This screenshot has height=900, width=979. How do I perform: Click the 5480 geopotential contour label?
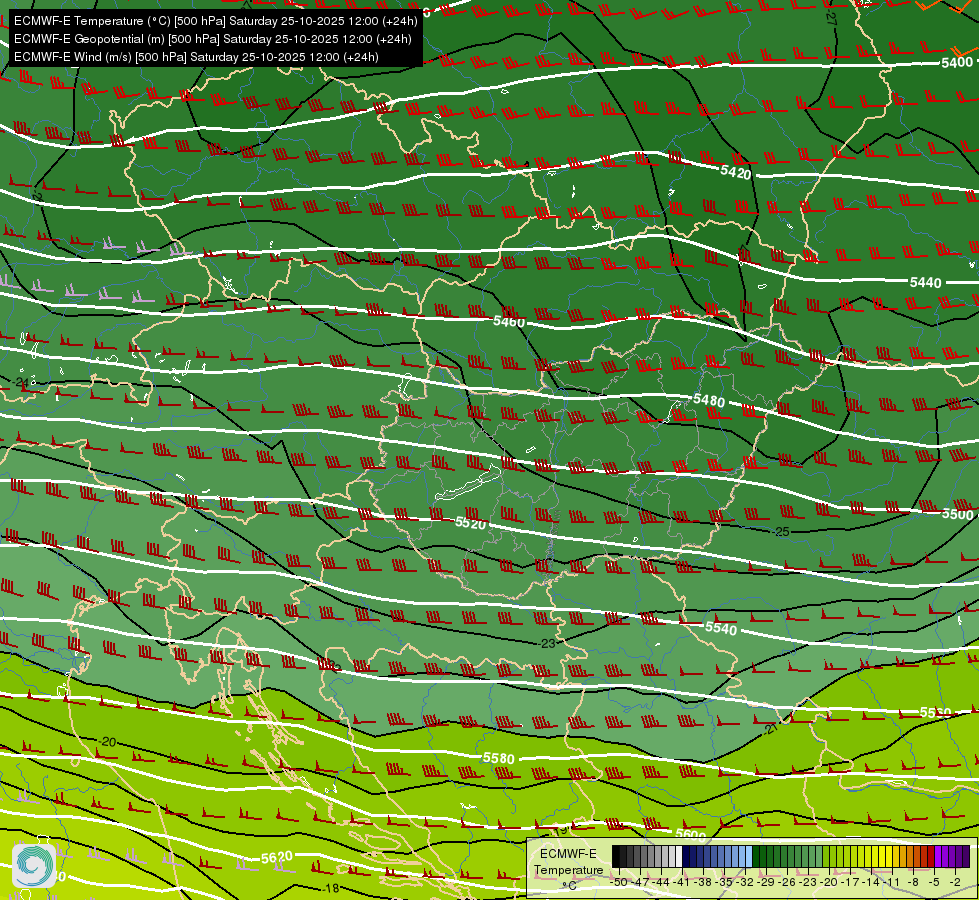pyautogui.click(x=709, y=400)
